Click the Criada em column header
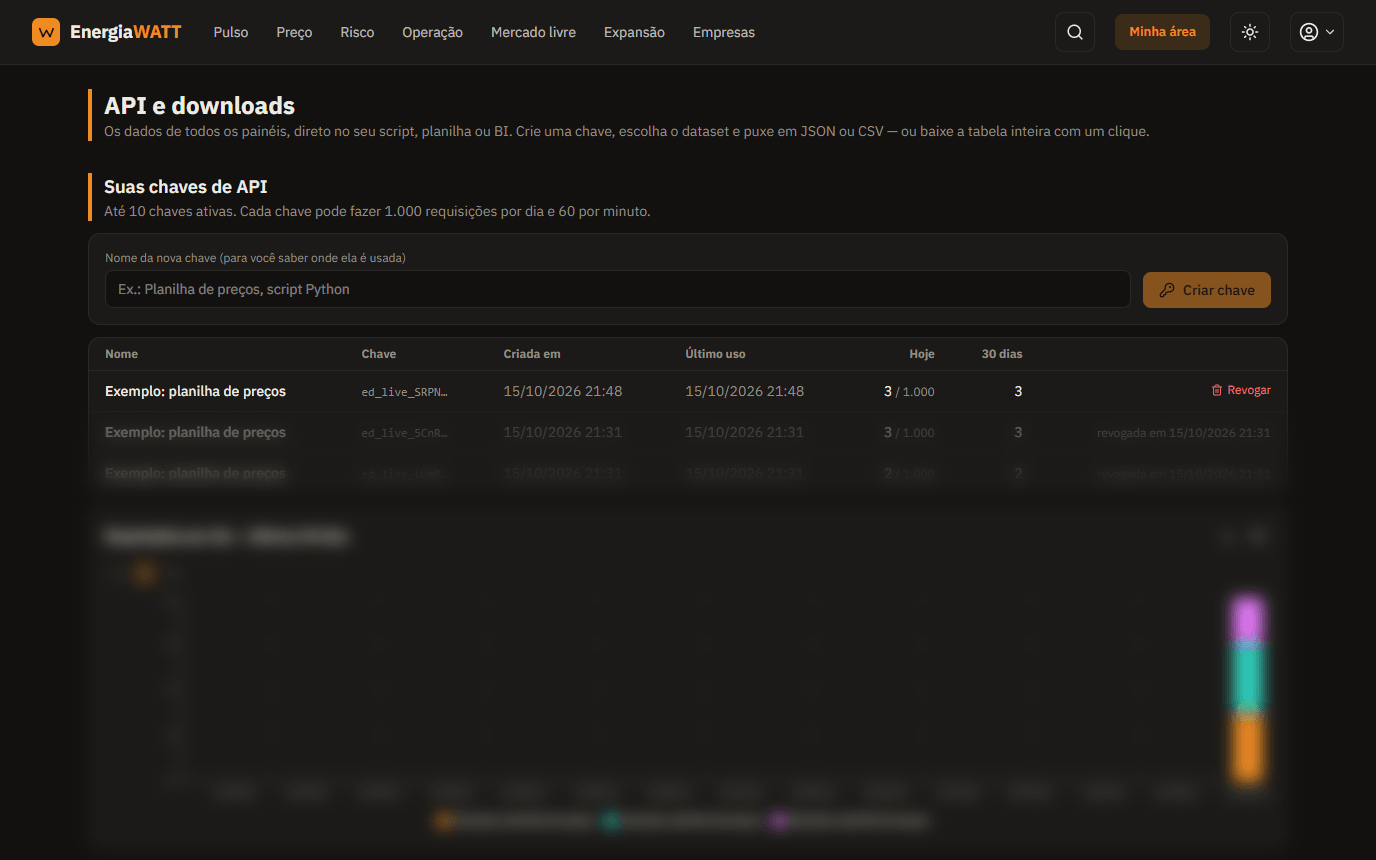 (532, 354)
